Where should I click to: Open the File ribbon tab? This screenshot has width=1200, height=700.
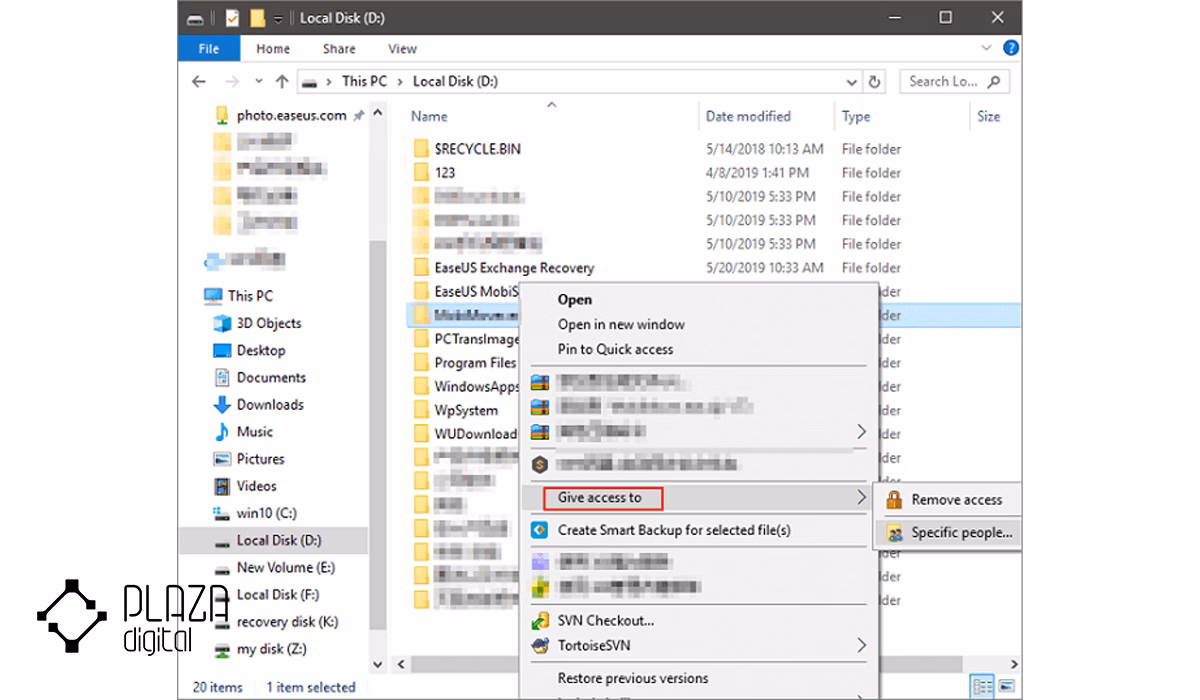[209, 48]
